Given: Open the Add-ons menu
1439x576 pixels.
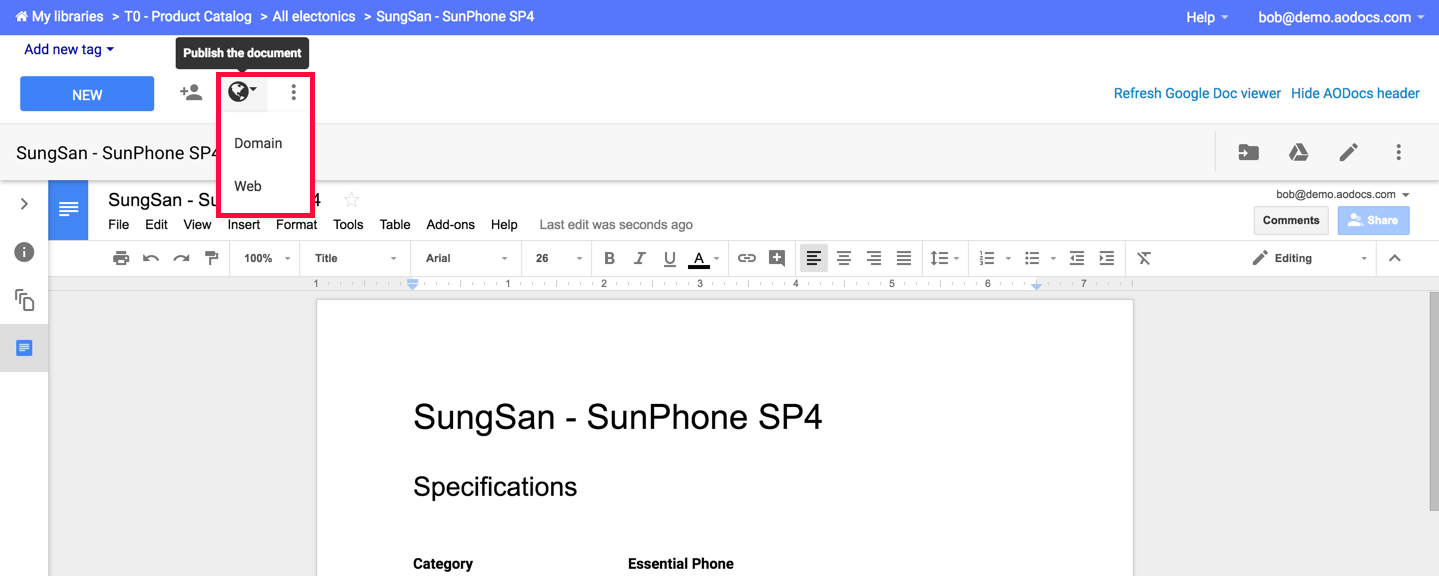Looking at the screenshot, I should [x=451, y=225].
